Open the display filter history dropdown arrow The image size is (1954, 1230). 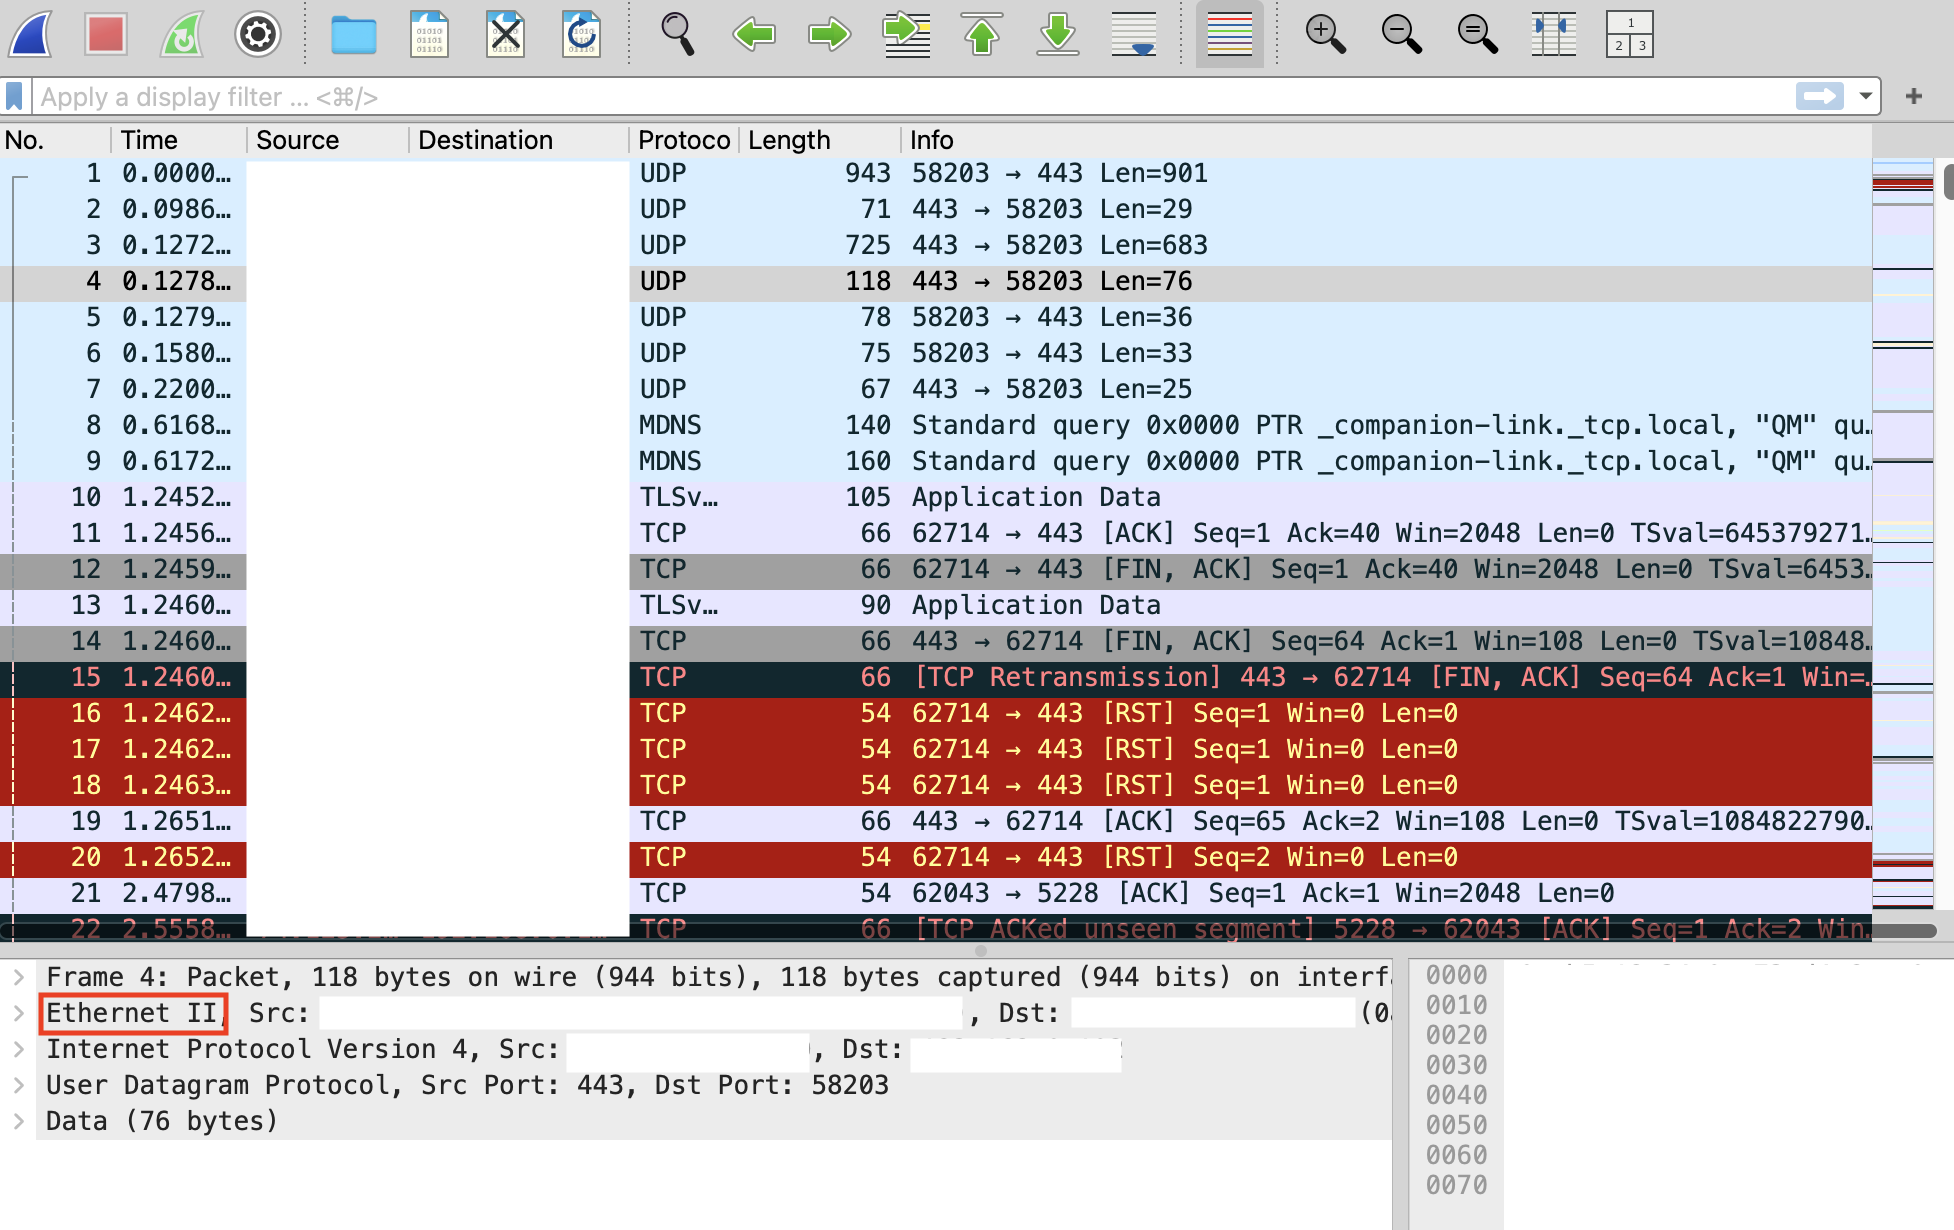pyautogui.click(x=1865, y=97)
